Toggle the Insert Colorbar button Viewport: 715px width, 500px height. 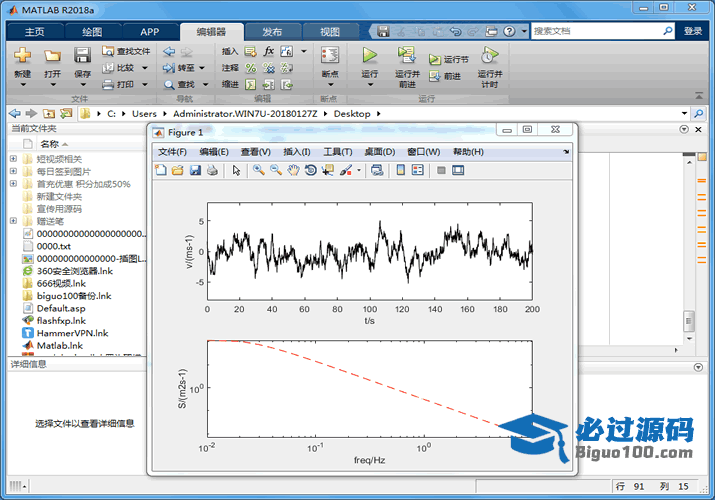[400, 170]
